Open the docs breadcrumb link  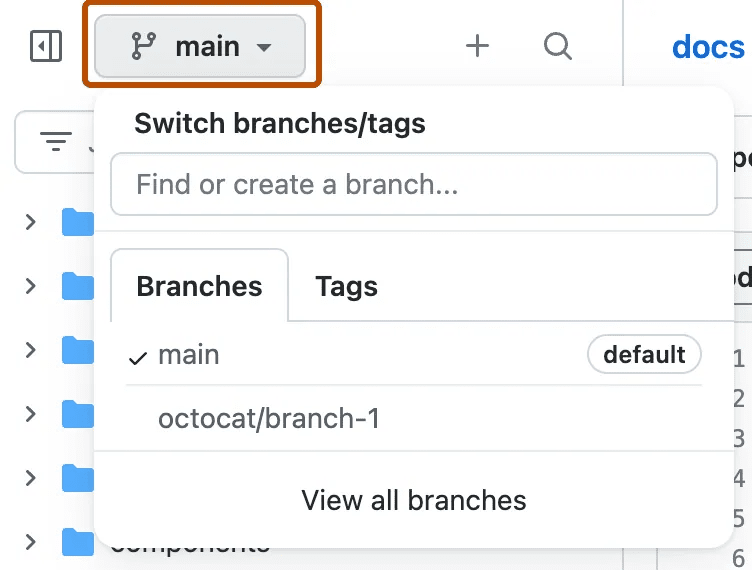click(x=707, y=46)
